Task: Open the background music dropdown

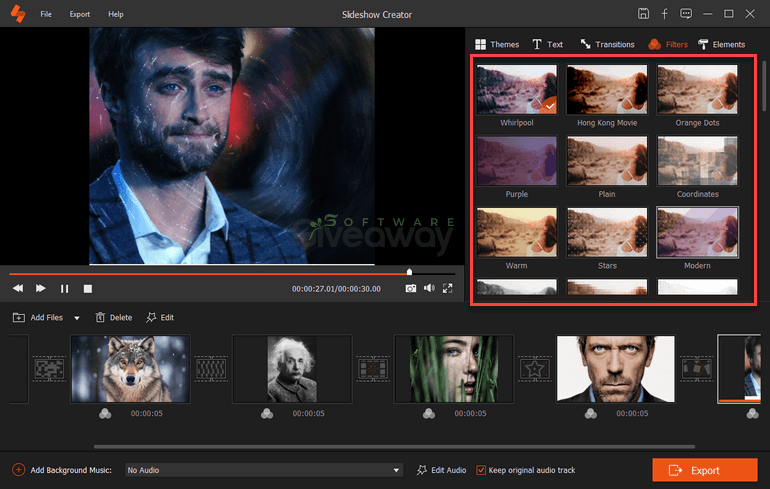Action: pos(396,470)
